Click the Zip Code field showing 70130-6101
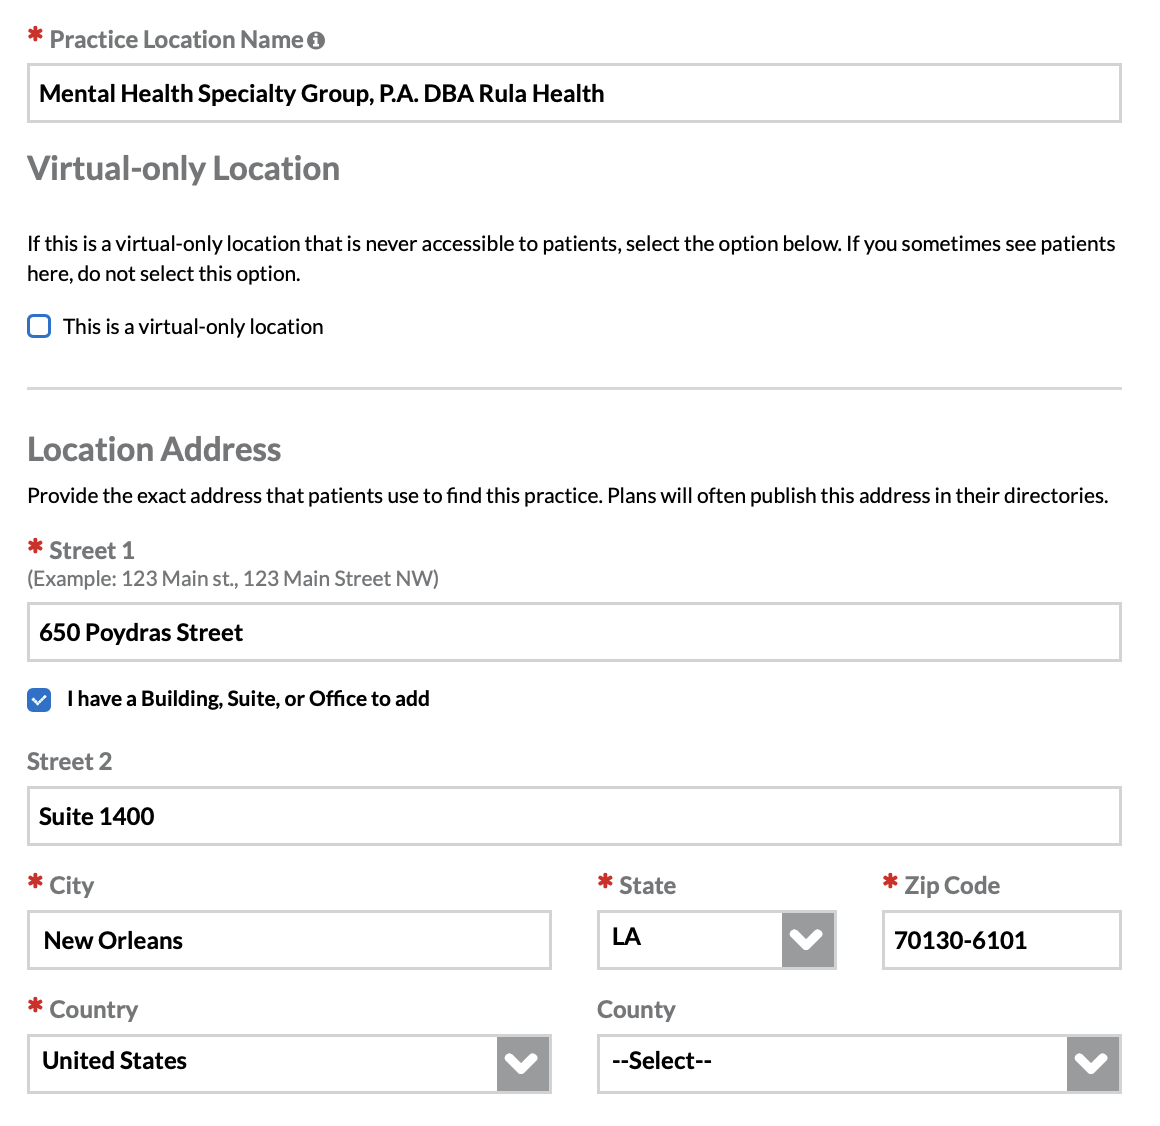1160x1126 pixels. pos(1001,941)
